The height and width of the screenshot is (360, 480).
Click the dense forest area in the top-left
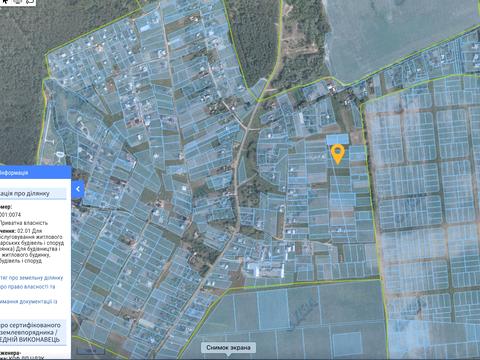click(x=20, y=83)
